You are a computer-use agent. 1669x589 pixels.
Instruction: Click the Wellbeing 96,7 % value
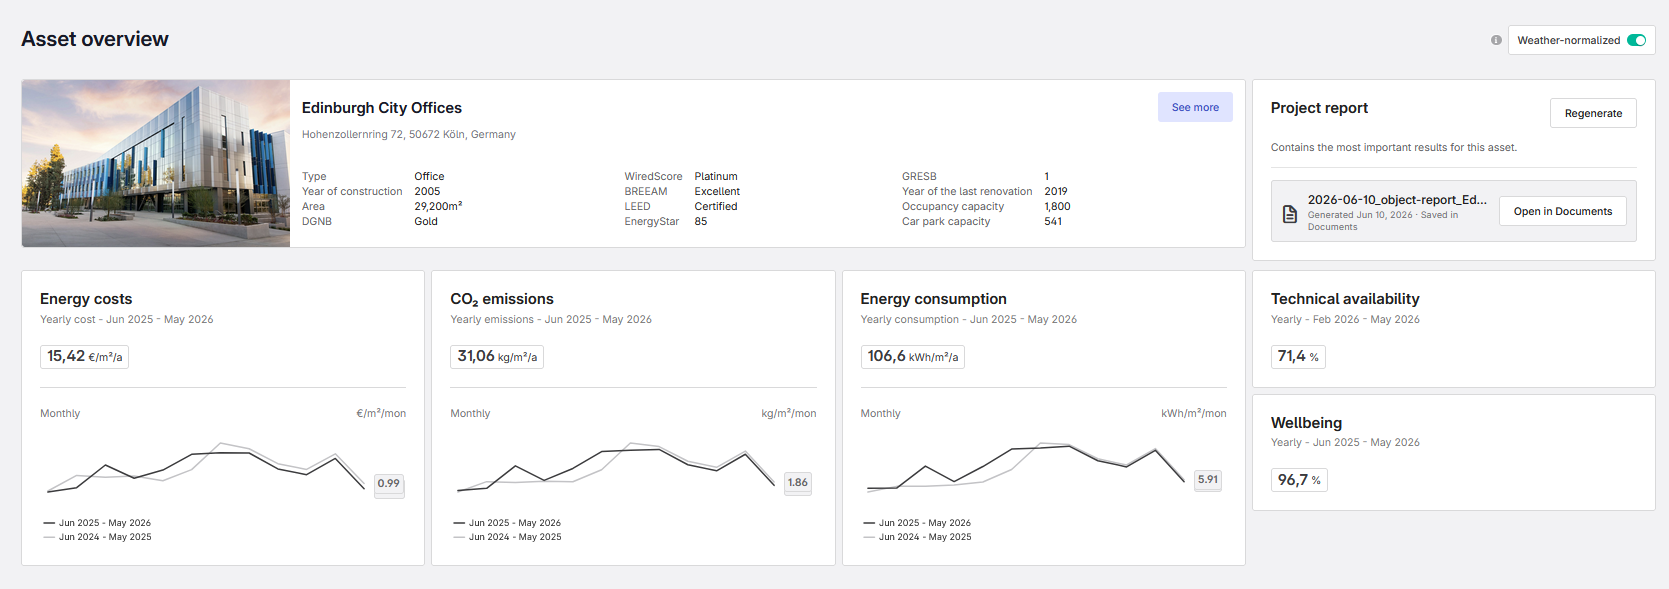pos(1299,480)
